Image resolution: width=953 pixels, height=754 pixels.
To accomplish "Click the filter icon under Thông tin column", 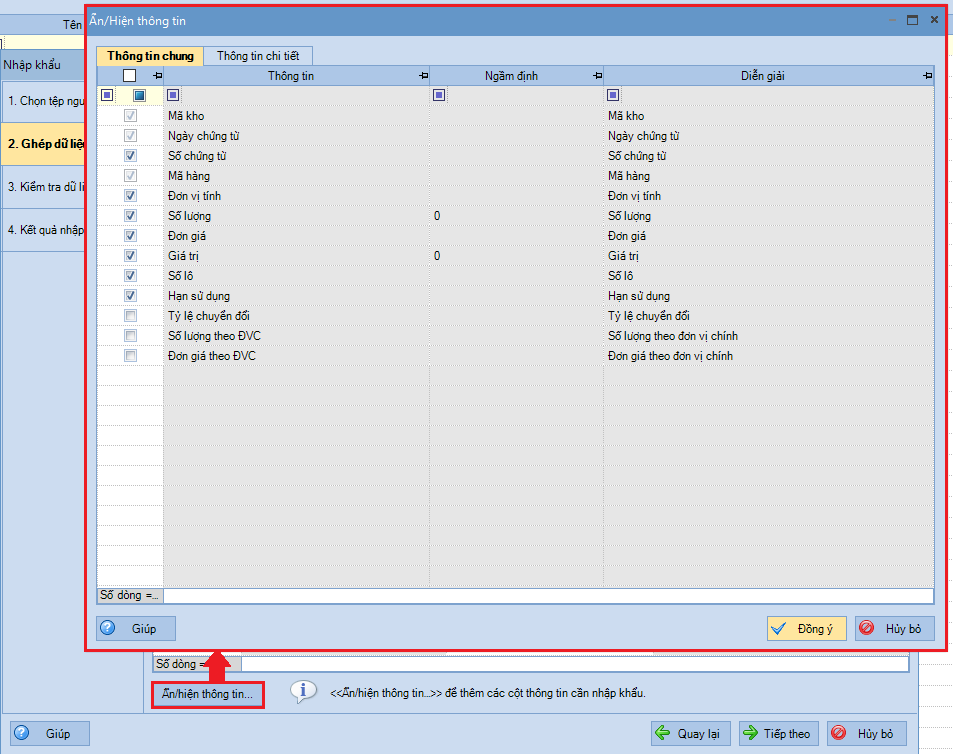I will tap(173, 95).
